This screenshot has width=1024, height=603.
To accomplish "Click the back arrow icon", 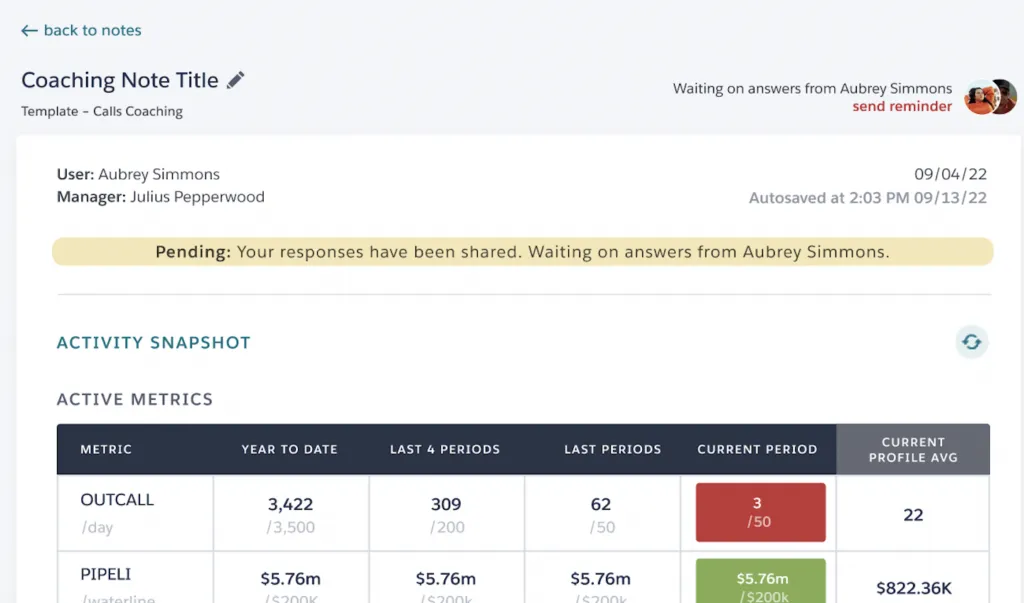I will 29,31.
